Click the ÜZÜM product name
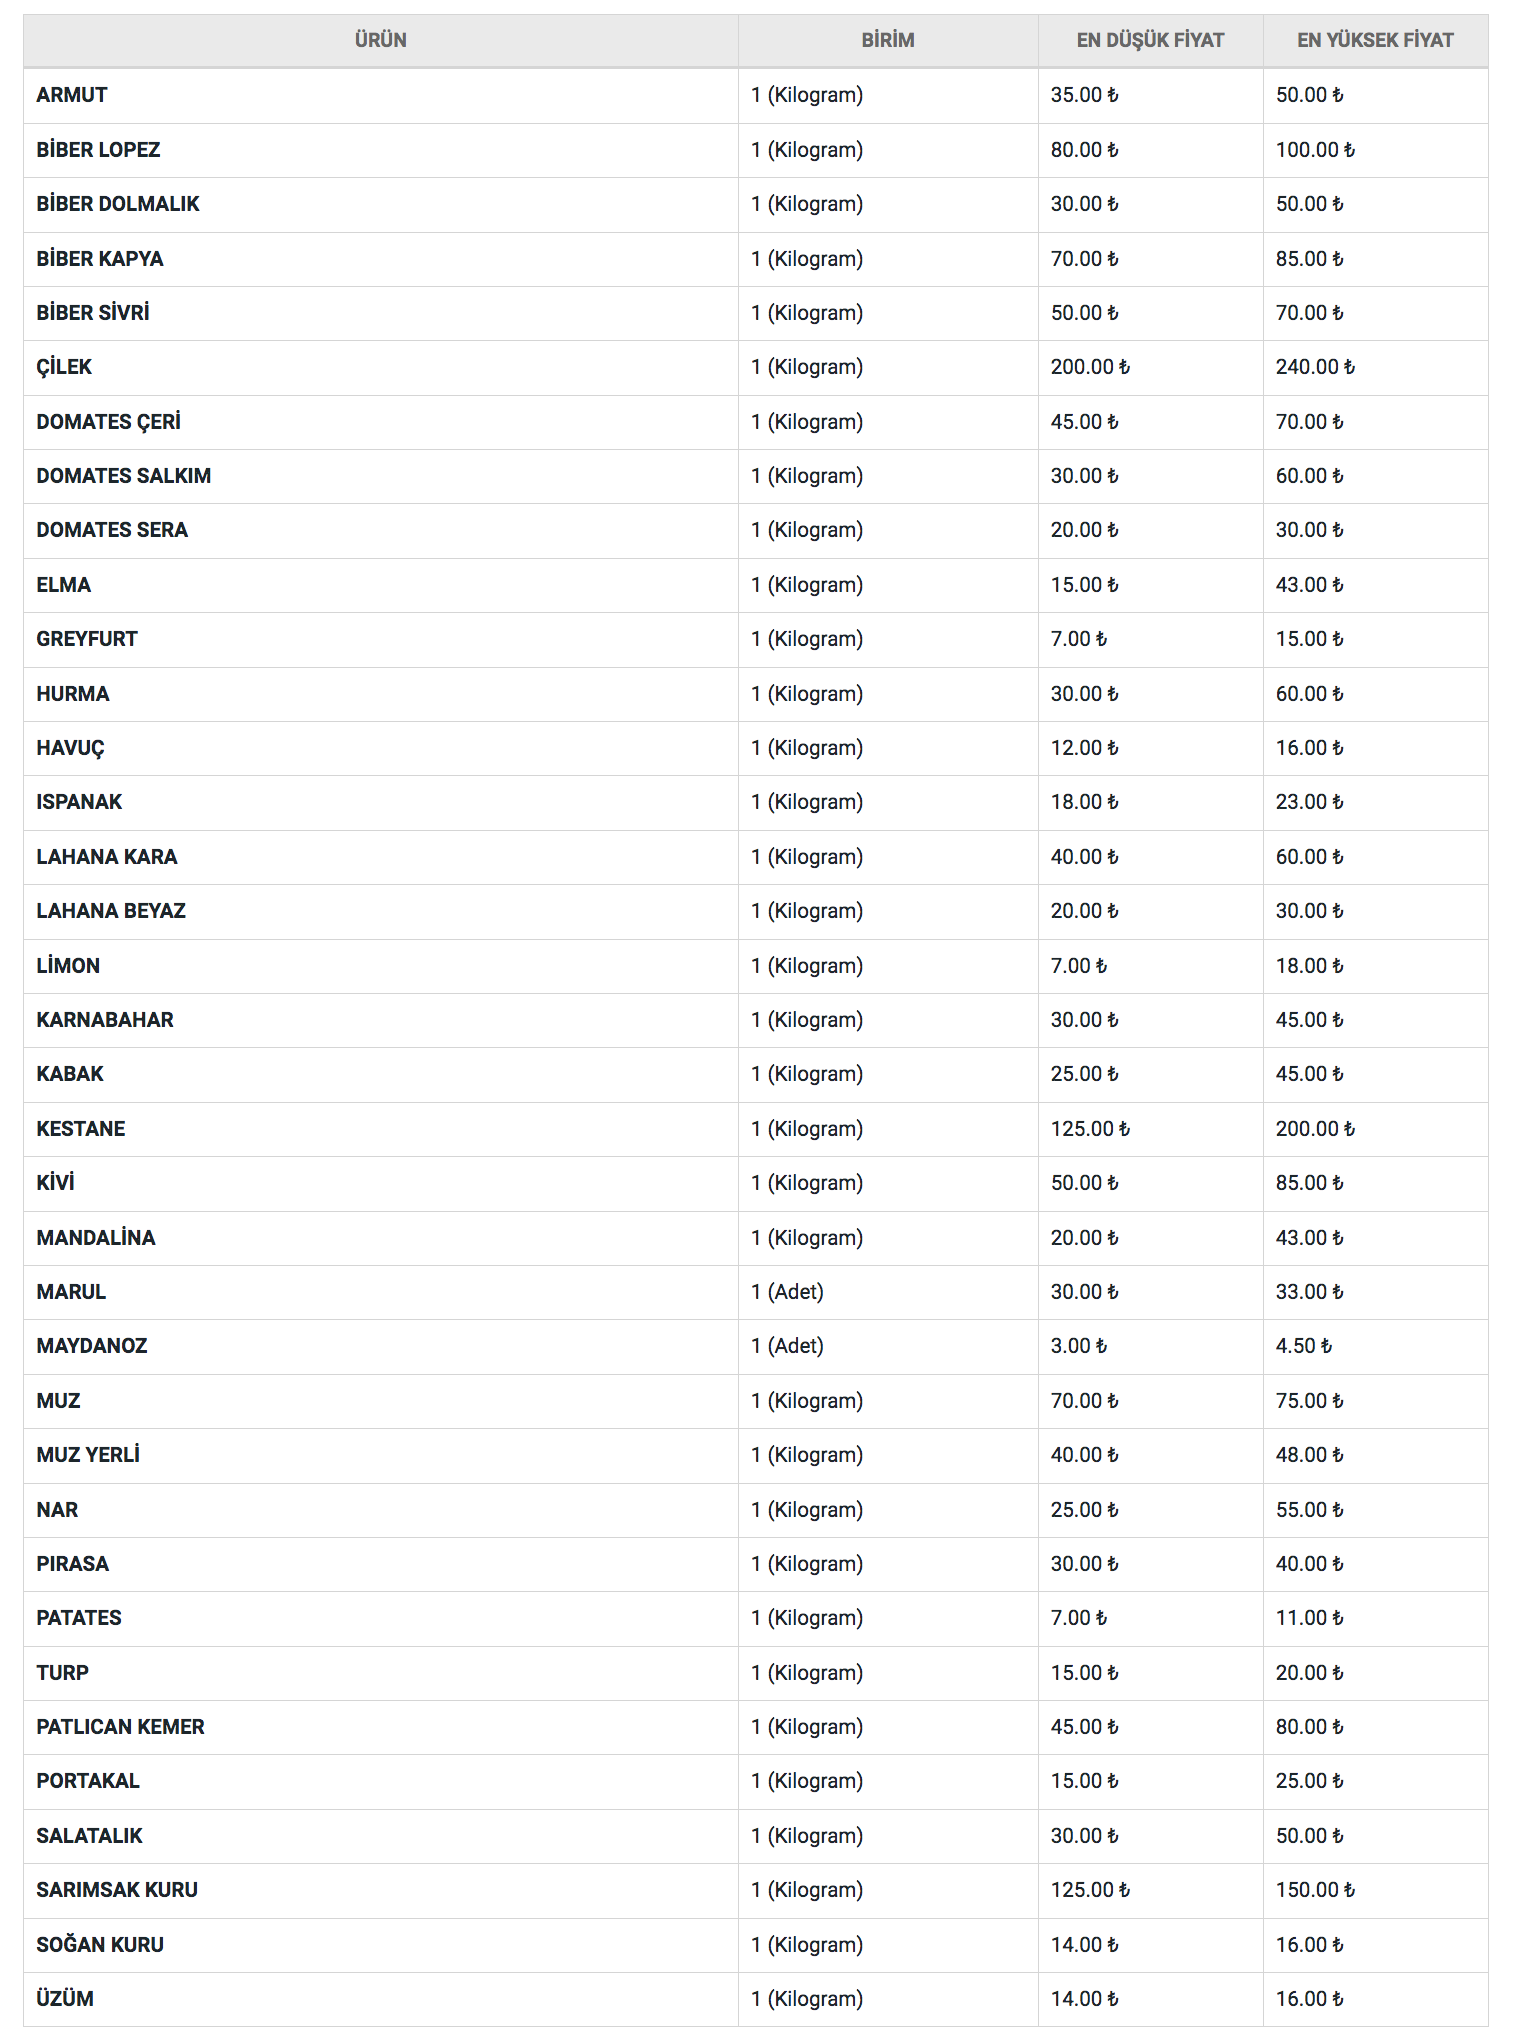This screenshot has width=1518, height=2032. (65, 1999)
